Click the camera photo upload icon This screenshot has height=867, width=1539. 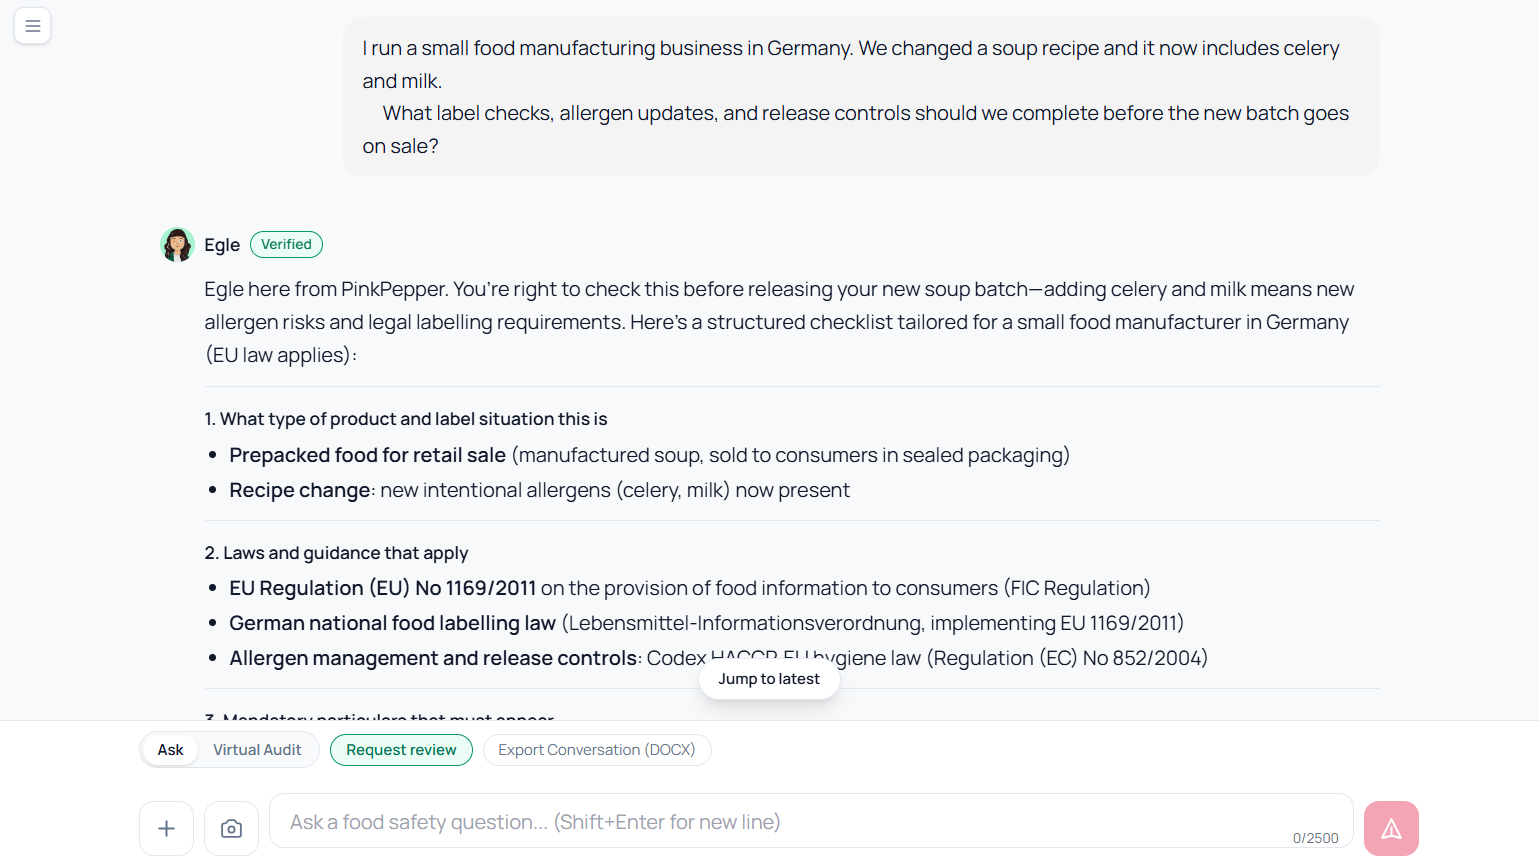pos(231,828)
